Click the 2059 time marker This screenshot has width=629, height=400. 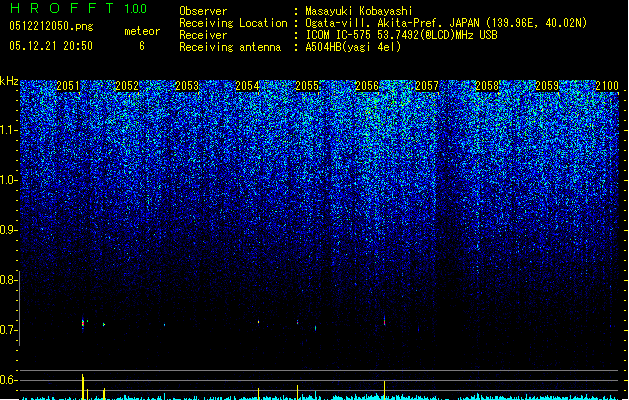point(547,86)
